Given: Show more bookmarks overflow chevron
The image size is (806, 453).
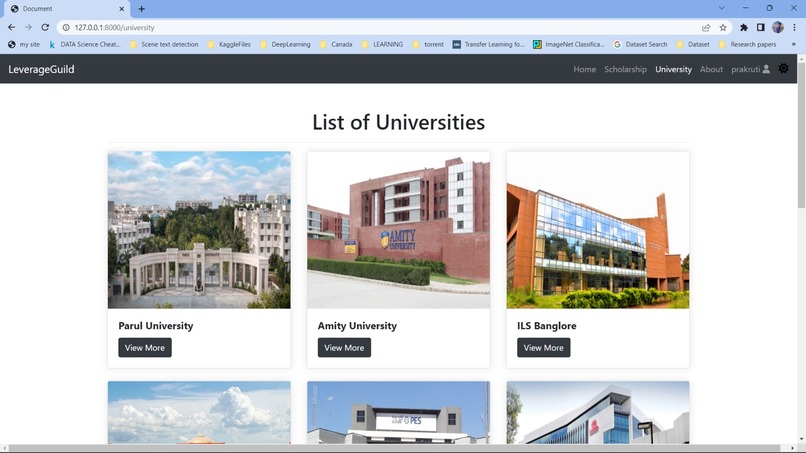Looking at the screenshot, I should coord(794,44).
